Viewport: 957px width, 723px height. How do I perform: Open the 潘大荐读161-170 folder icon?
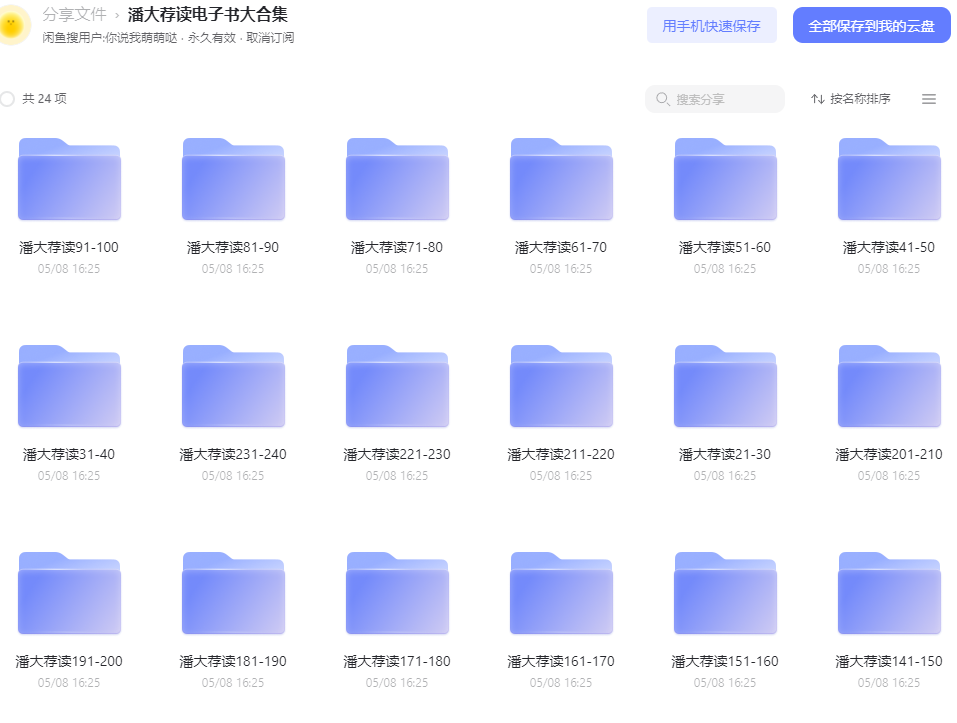tap(562, 592)
